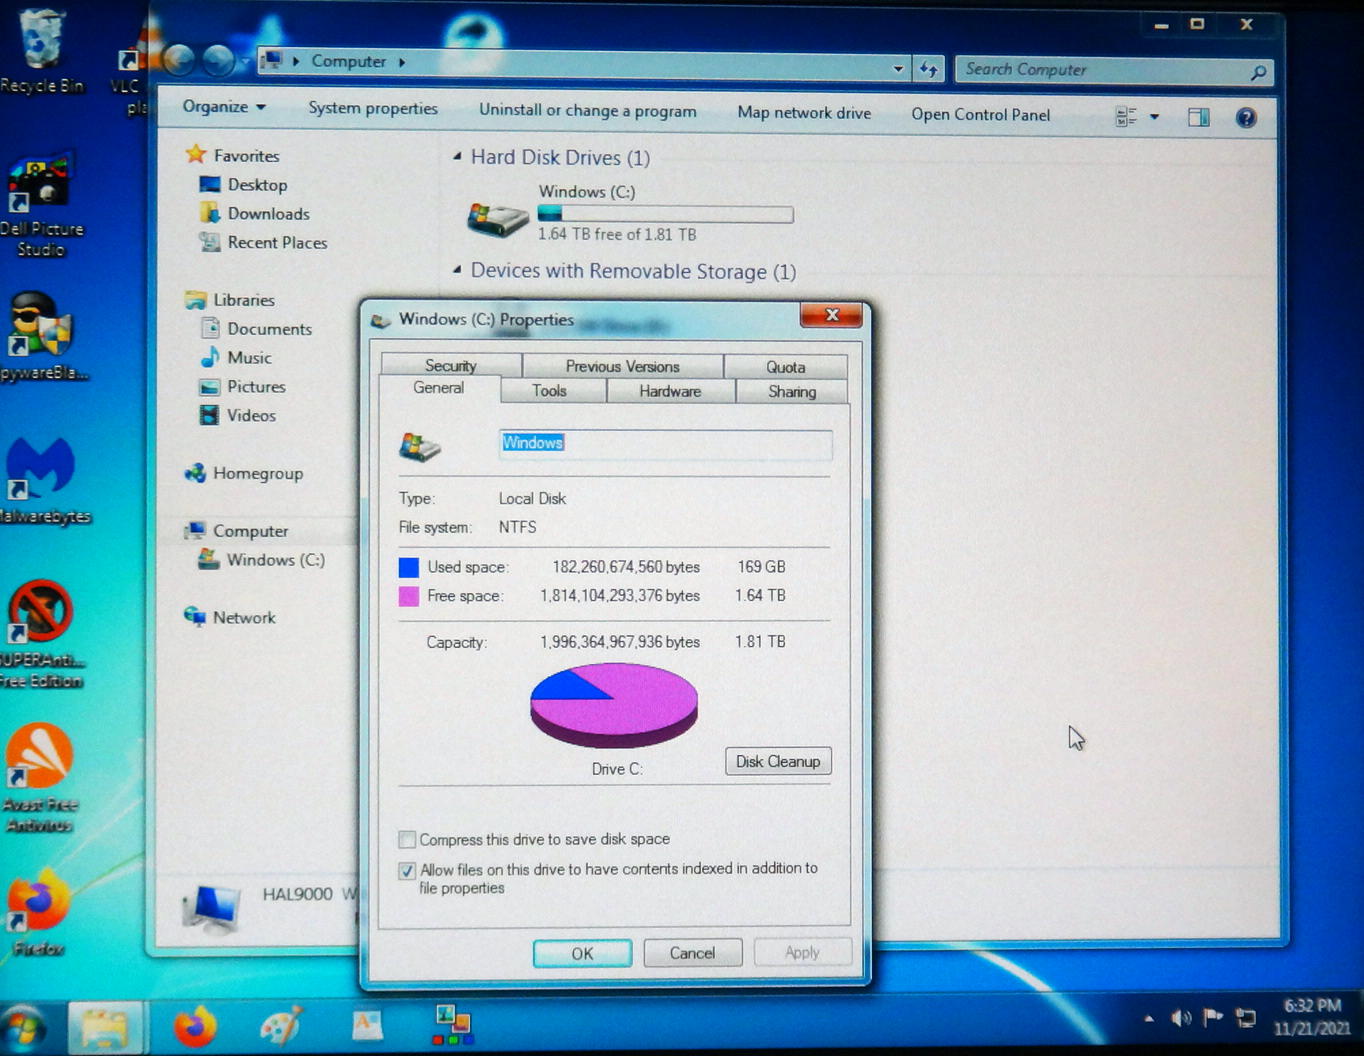This screenshot has height=1056, width=1364.
Task: Switch to the Security tab
Action: point(451,366)
